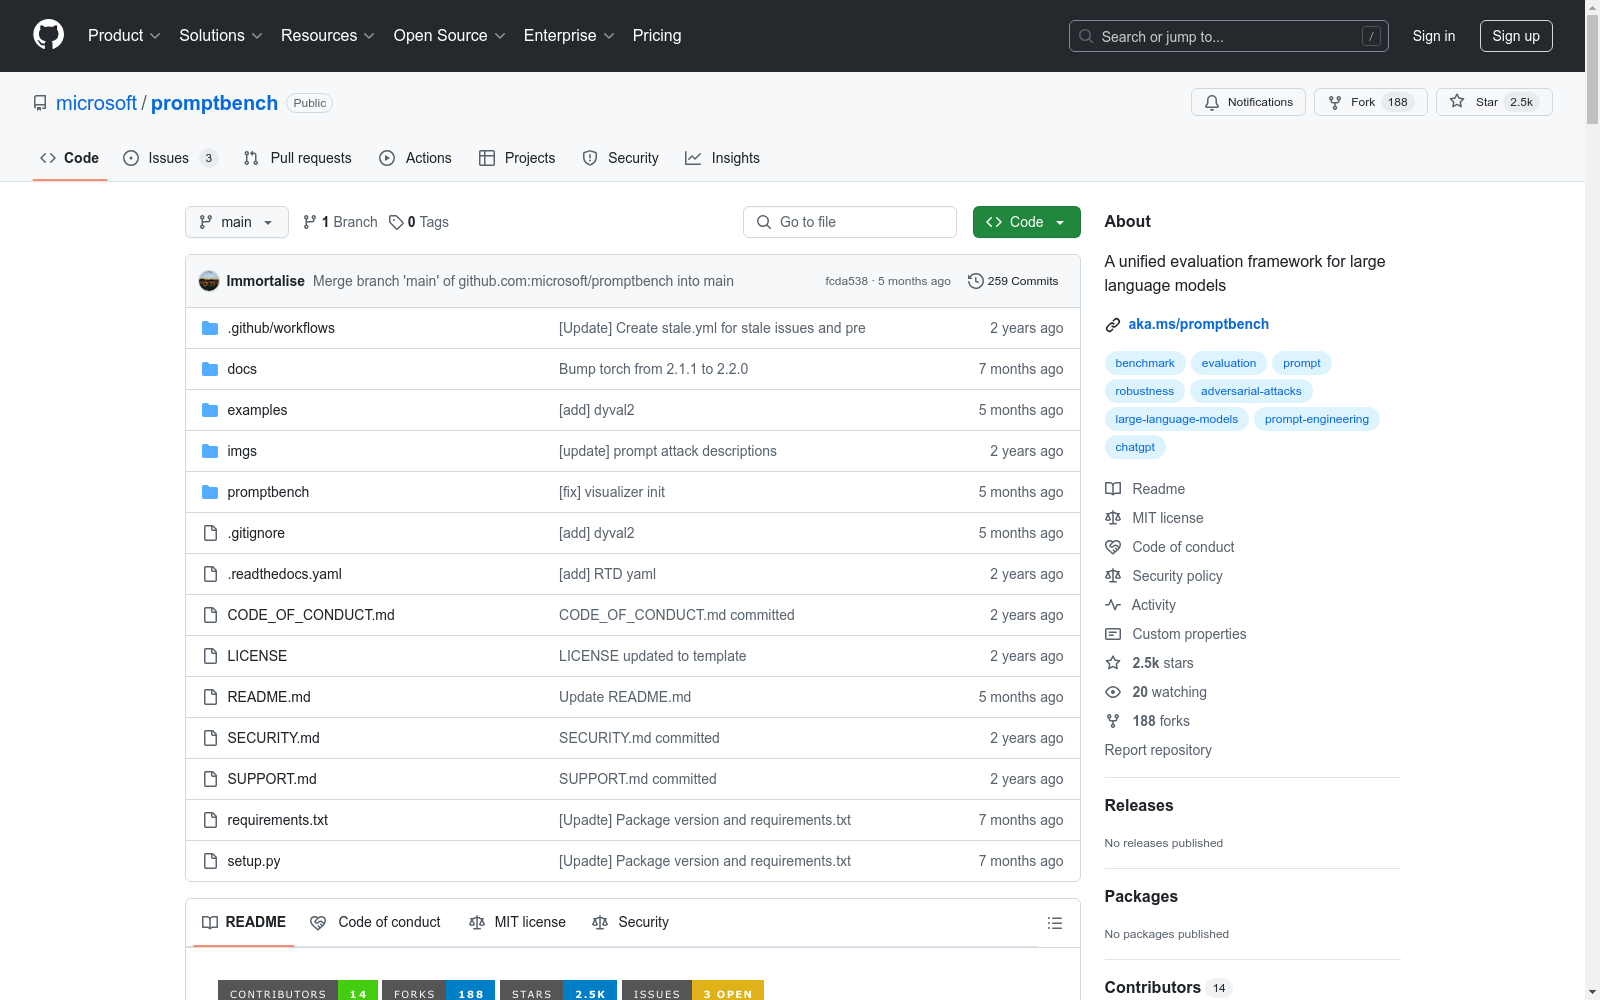Open the README.md file
This screenshot has width=1600, height=1000.
pyautogui.click(x=269, y=697)
